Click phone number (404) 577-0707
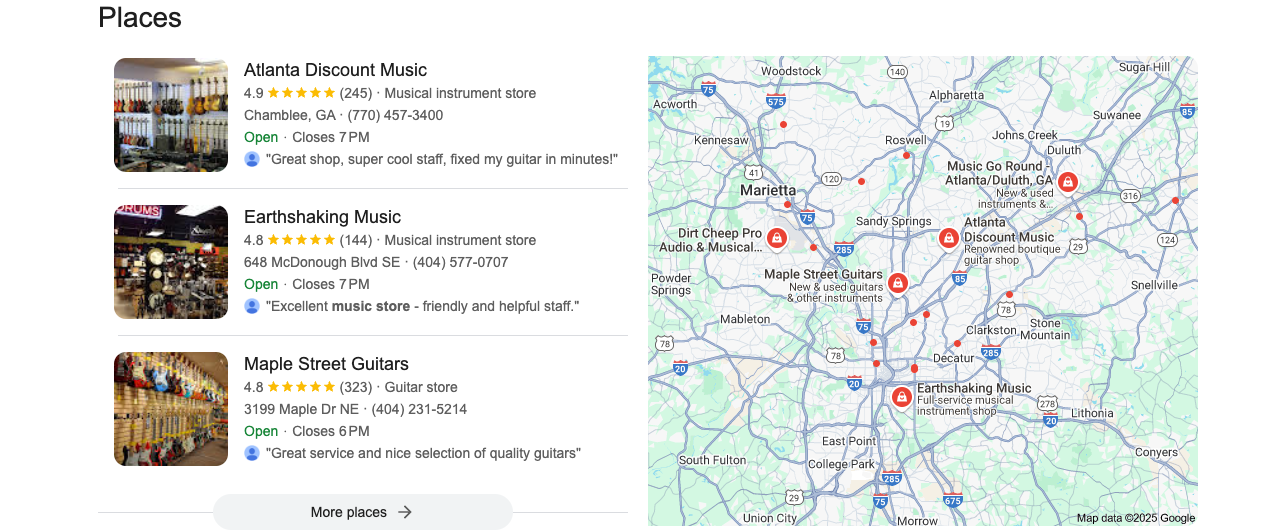 tap(460, 262)
